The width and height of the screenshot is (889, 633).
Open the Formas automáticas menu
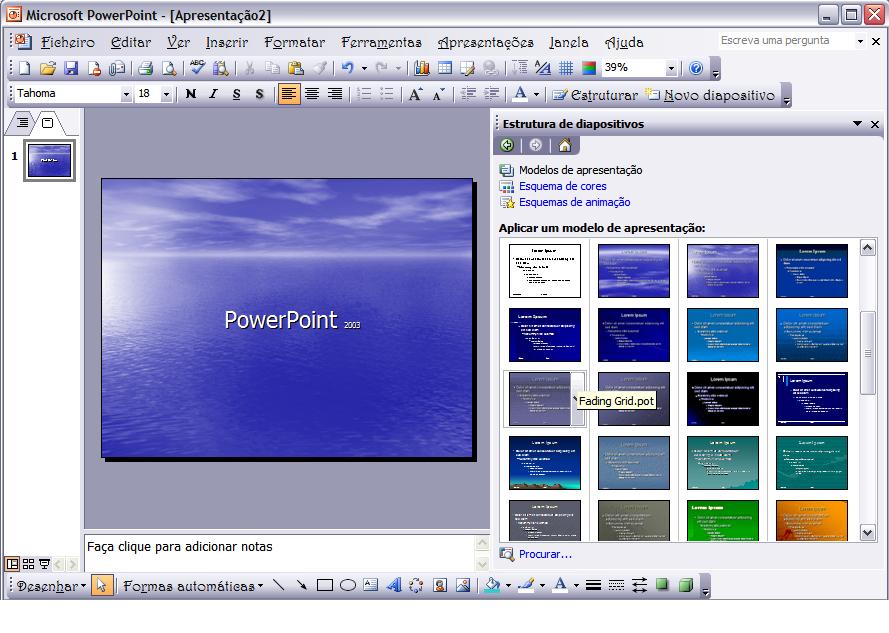[193, 585]
